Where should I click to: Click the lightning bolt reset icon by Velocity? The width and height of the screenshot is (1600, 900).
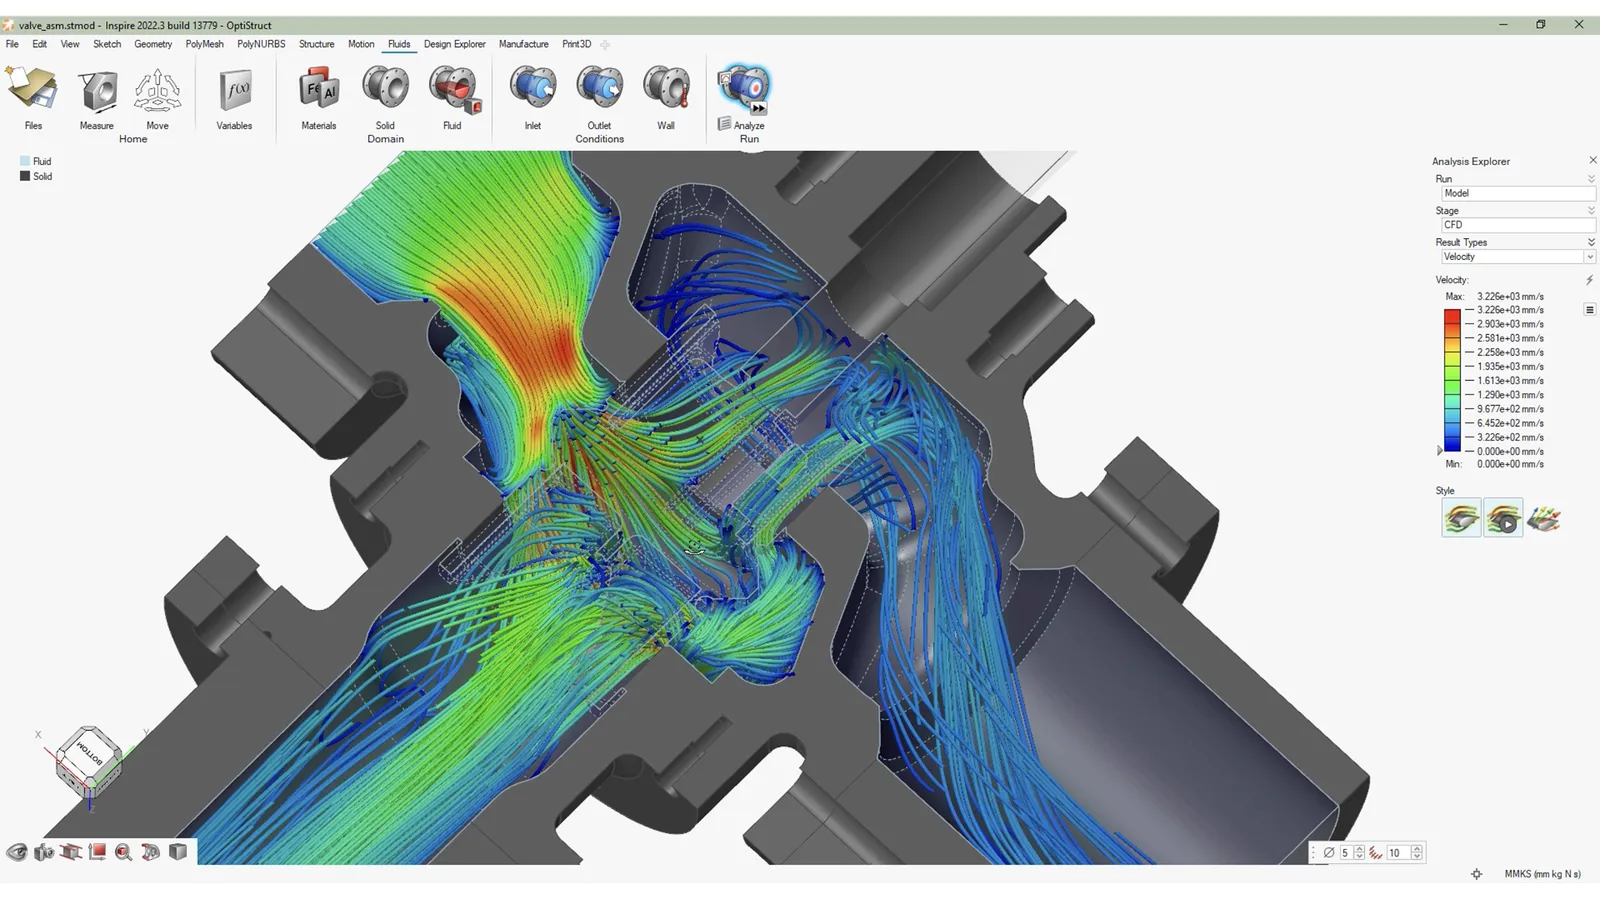[1590, 281]
